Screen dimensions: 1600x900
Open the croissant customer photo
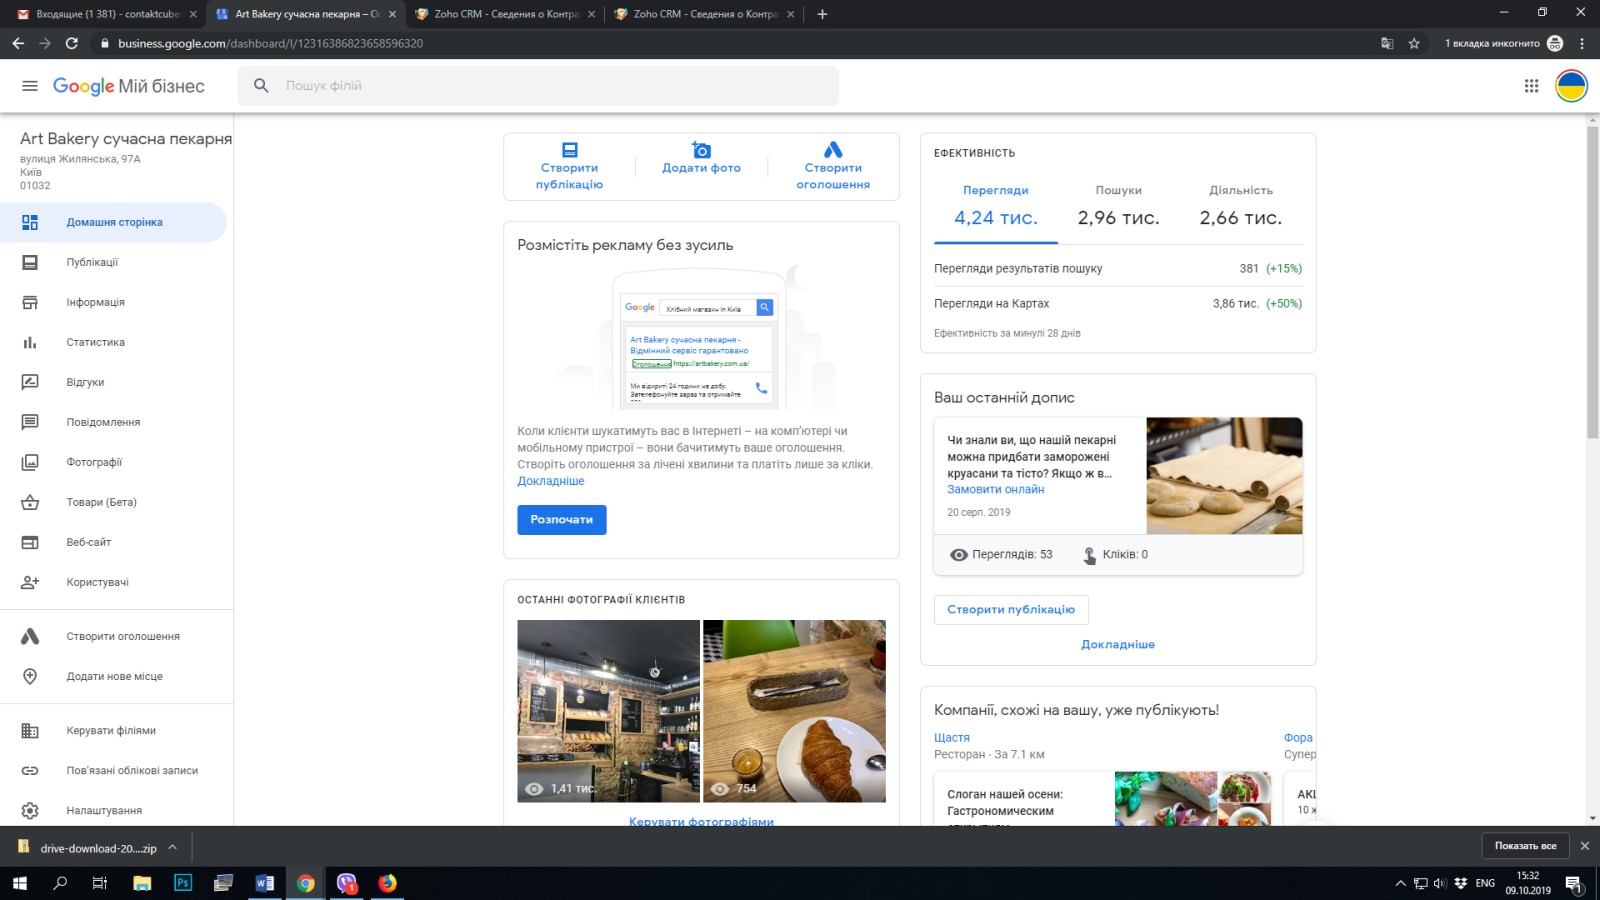click(794, 711)
